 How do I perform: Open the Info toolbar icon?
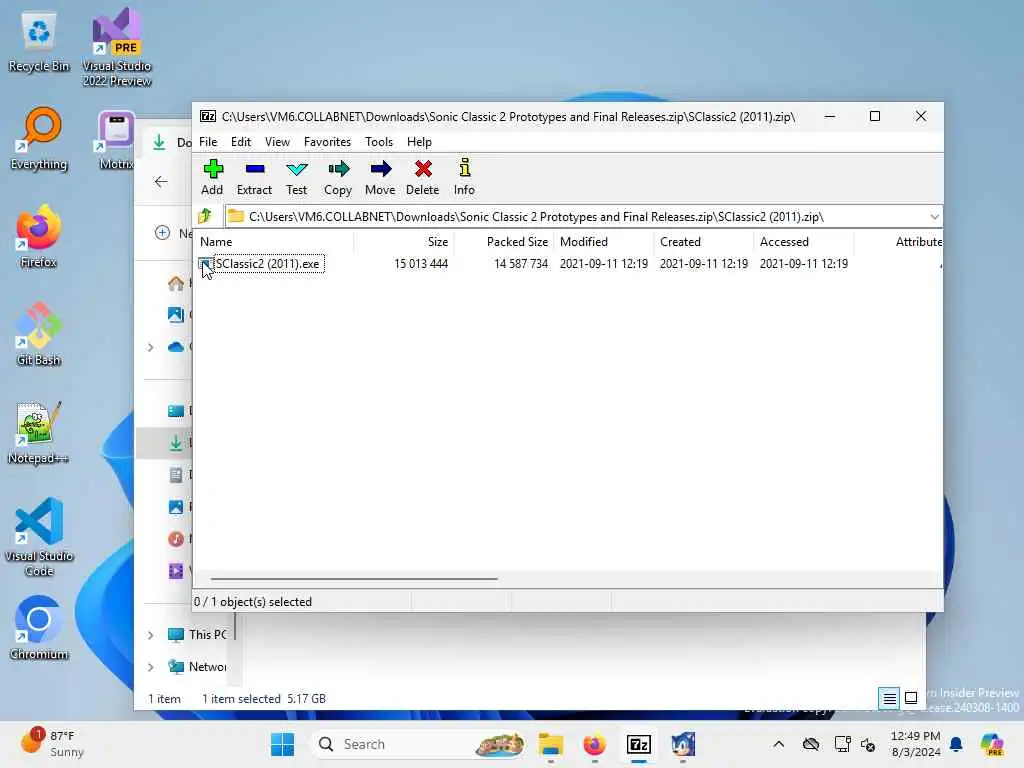coord(464,177)
